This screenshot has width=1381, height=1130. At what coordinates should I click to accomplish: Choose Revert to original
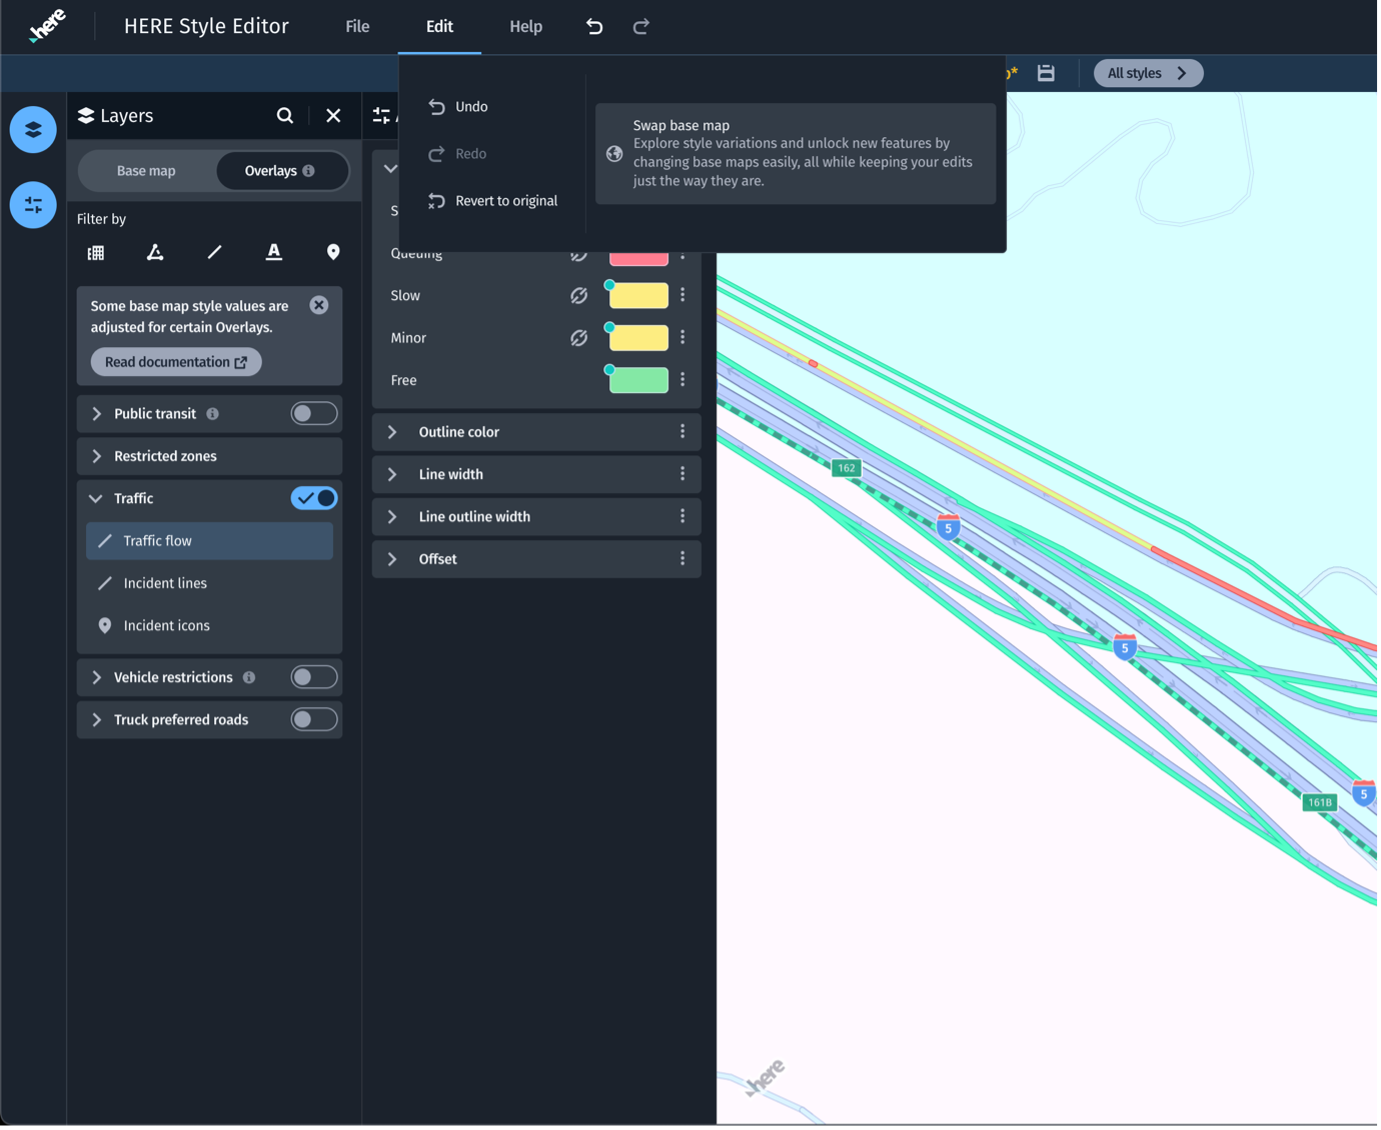(493, 201)
